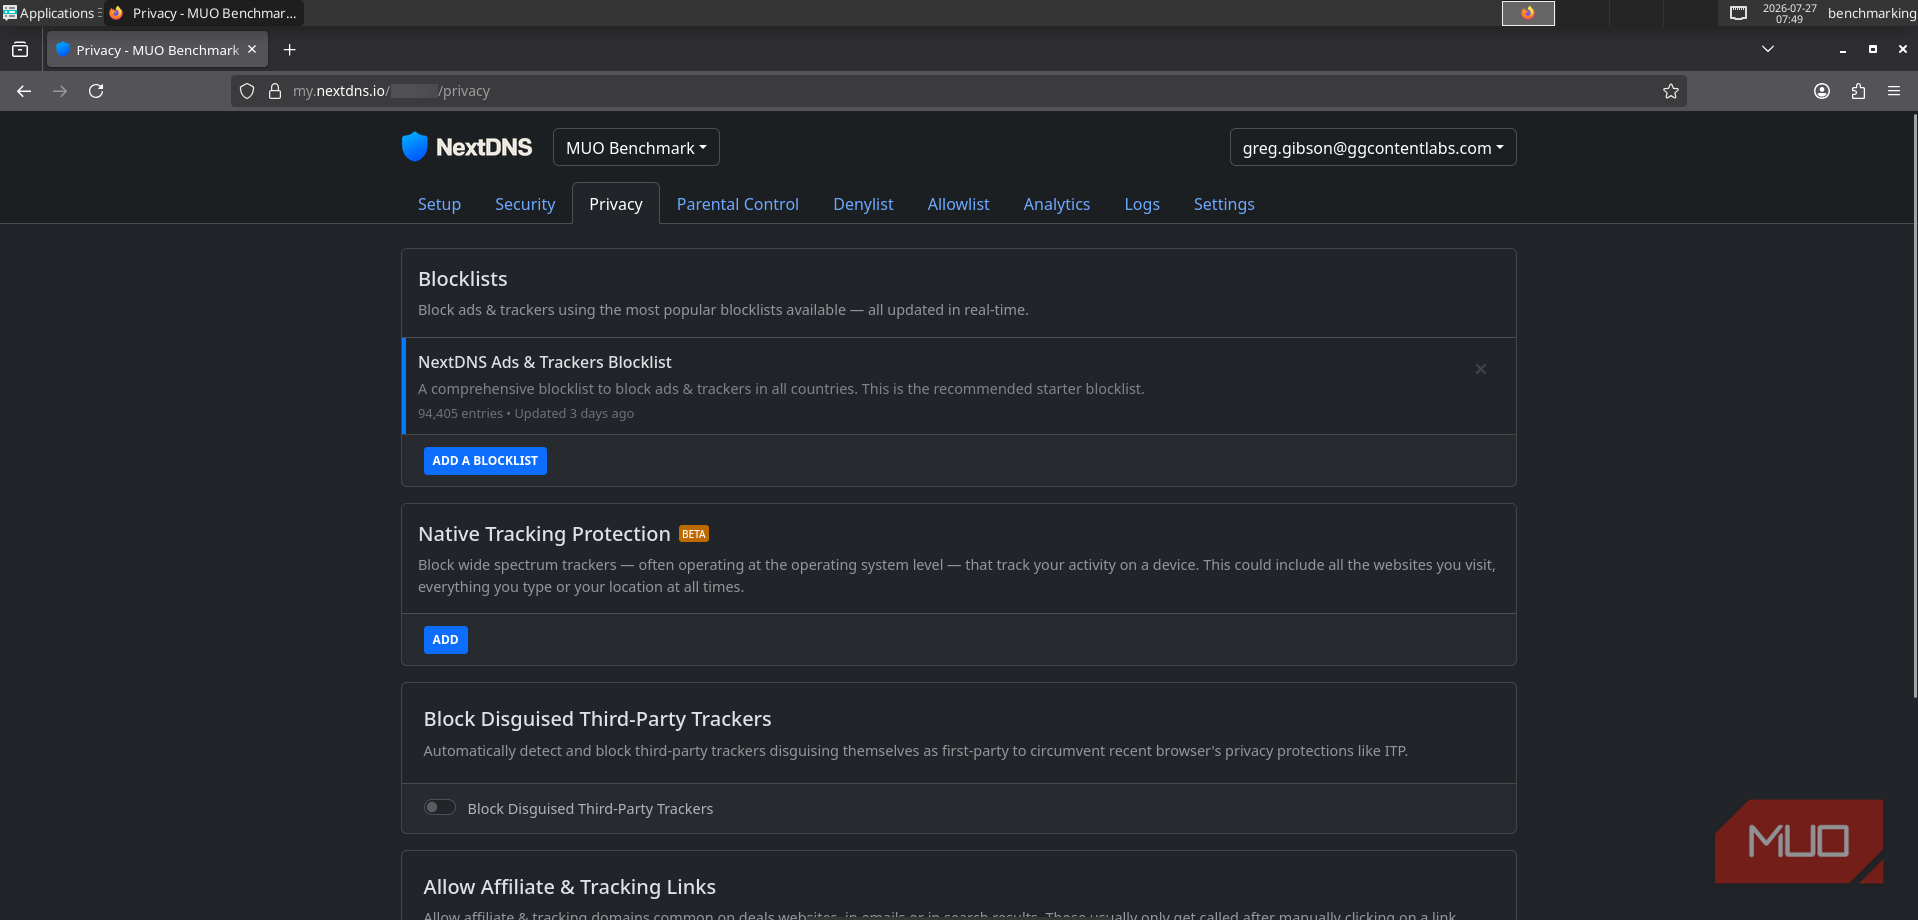Click the page vertical scrollbar

1913,405
